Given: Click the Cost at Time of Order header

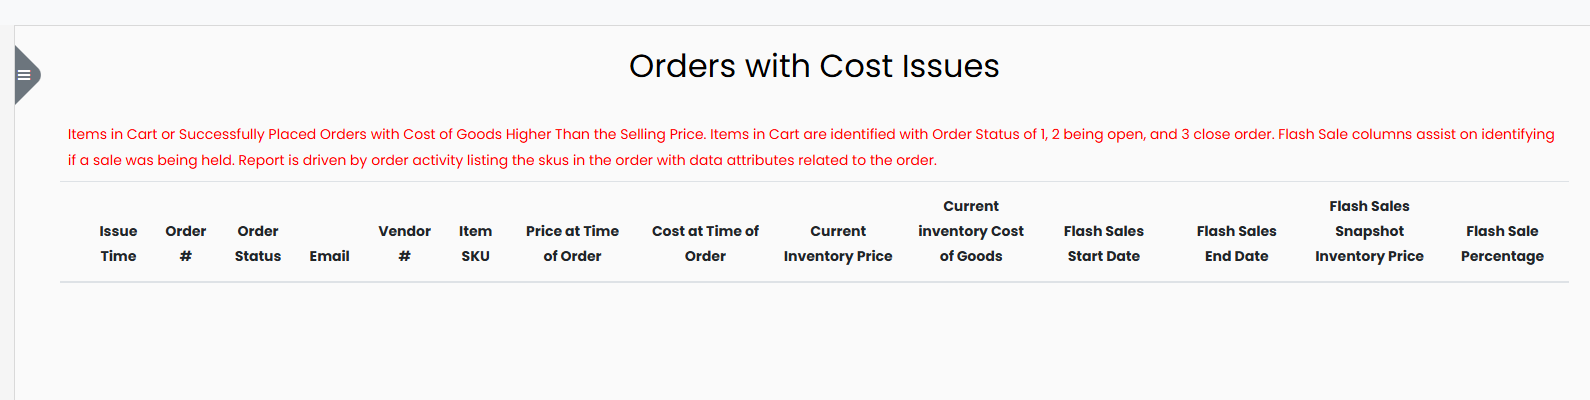Looking at the screenshot, I should coord(705,244).
